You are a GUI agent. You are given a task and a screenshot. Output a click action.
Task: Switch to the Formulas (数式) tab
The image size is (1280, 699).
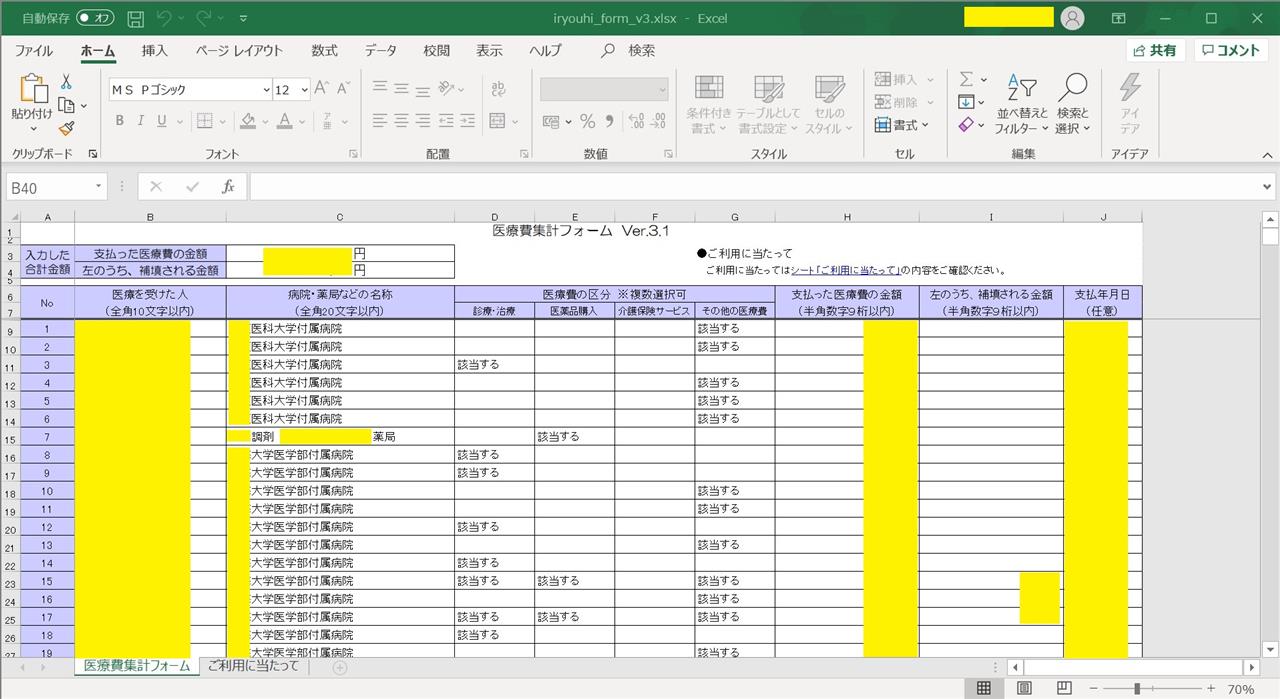click(x=324, y=51)
